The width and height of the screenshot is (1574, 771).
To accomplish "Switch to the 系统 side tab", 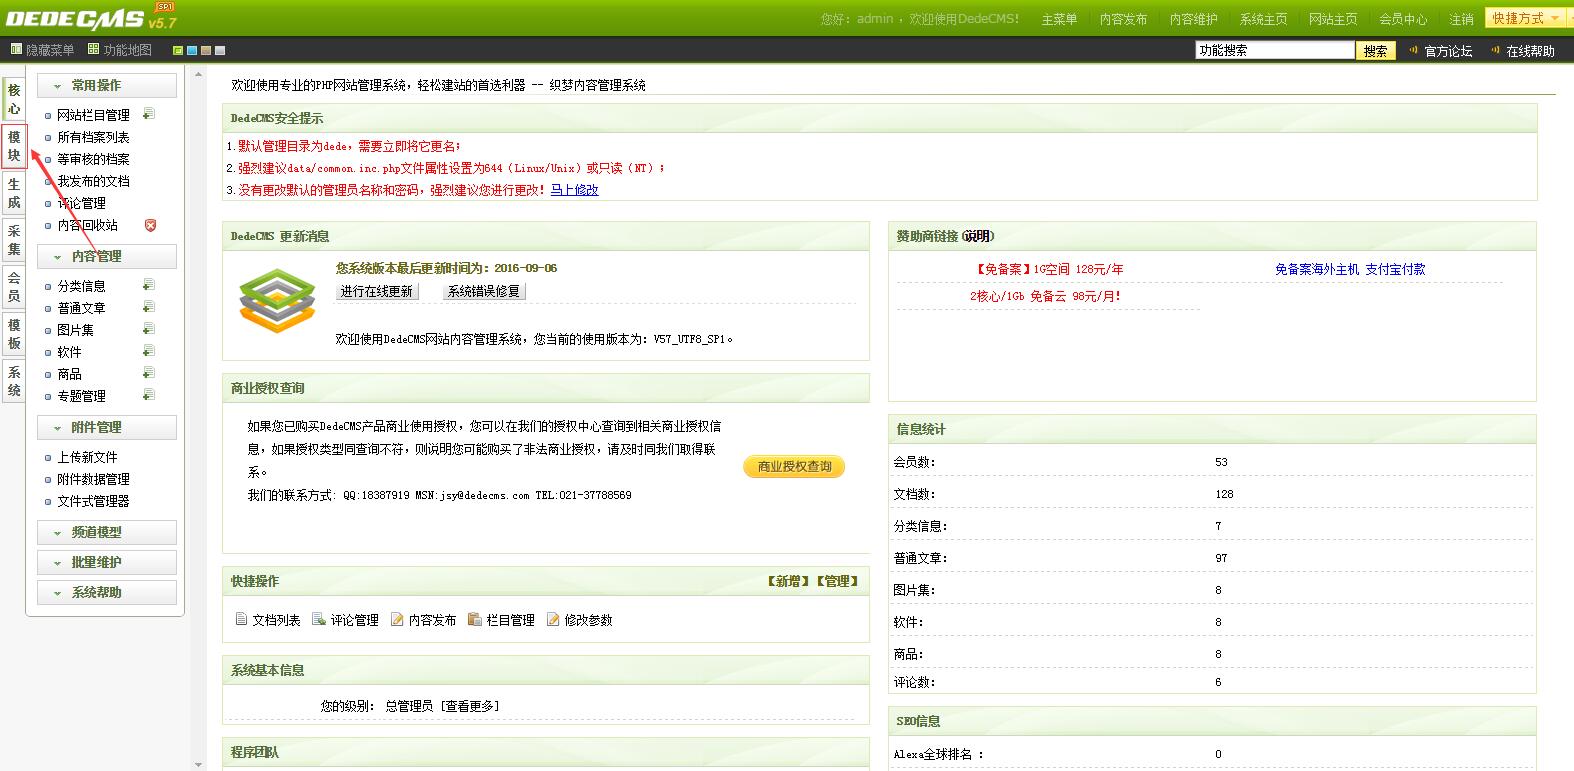I will pyautogui.click(x=14, y=381).
